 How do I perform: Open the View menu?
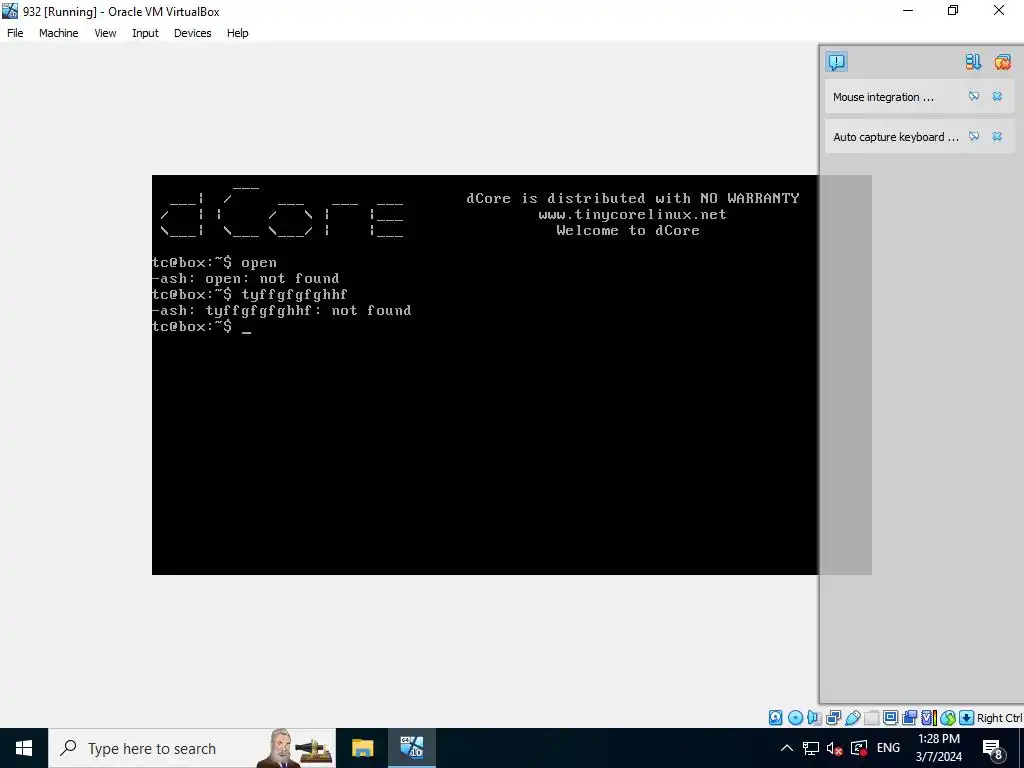click(x=105, y=33)
